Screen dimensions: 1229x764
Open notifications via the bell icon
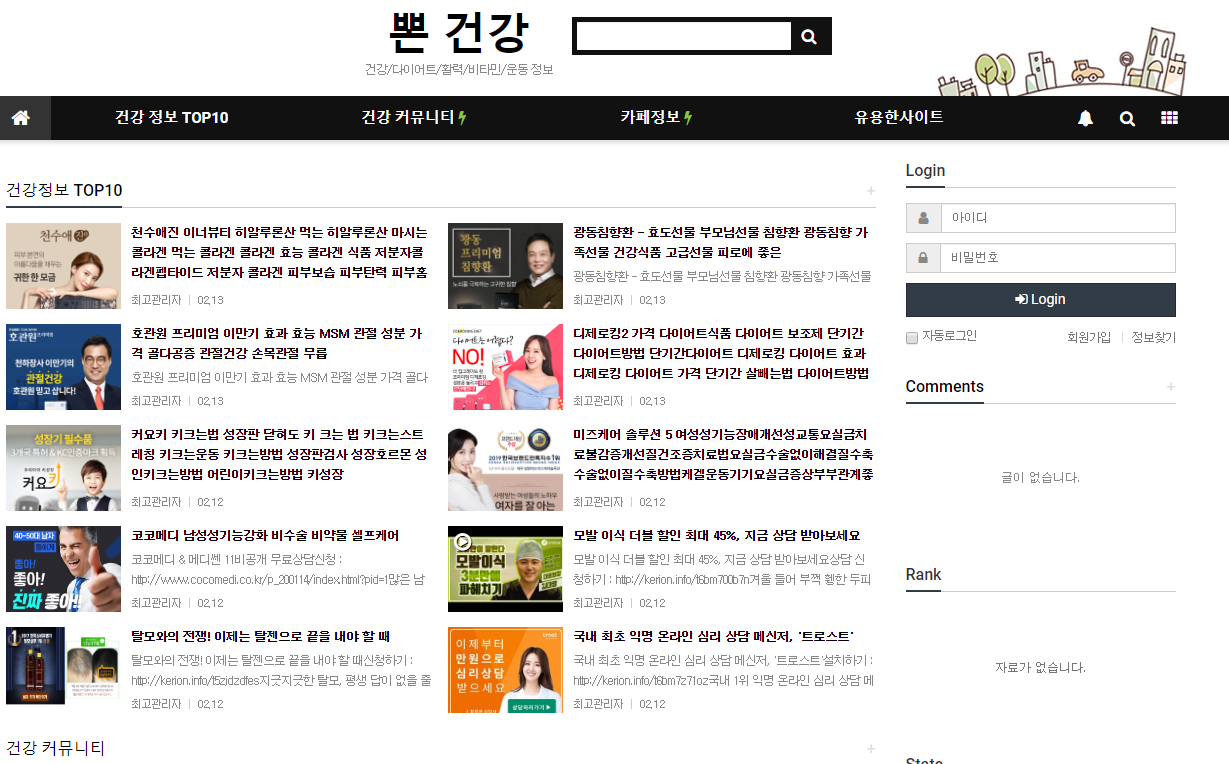1085,118
